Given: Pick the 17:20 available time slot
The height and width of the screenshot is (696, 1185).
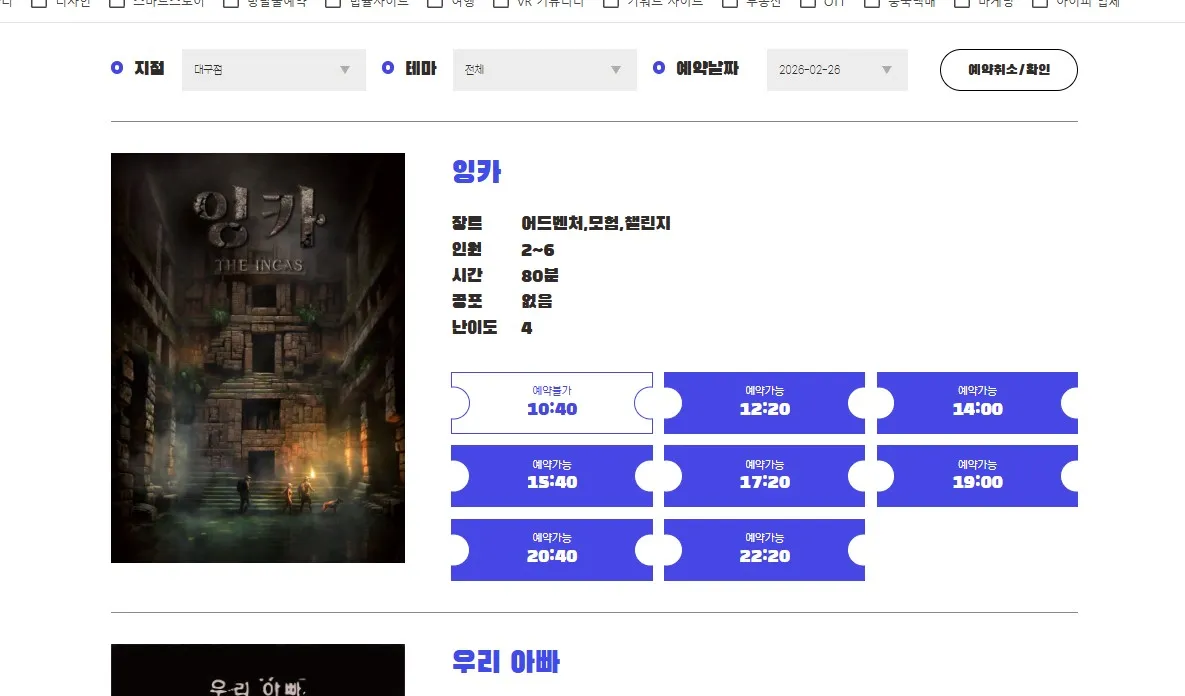Looking at the screenshot, I should click(764, 476).
